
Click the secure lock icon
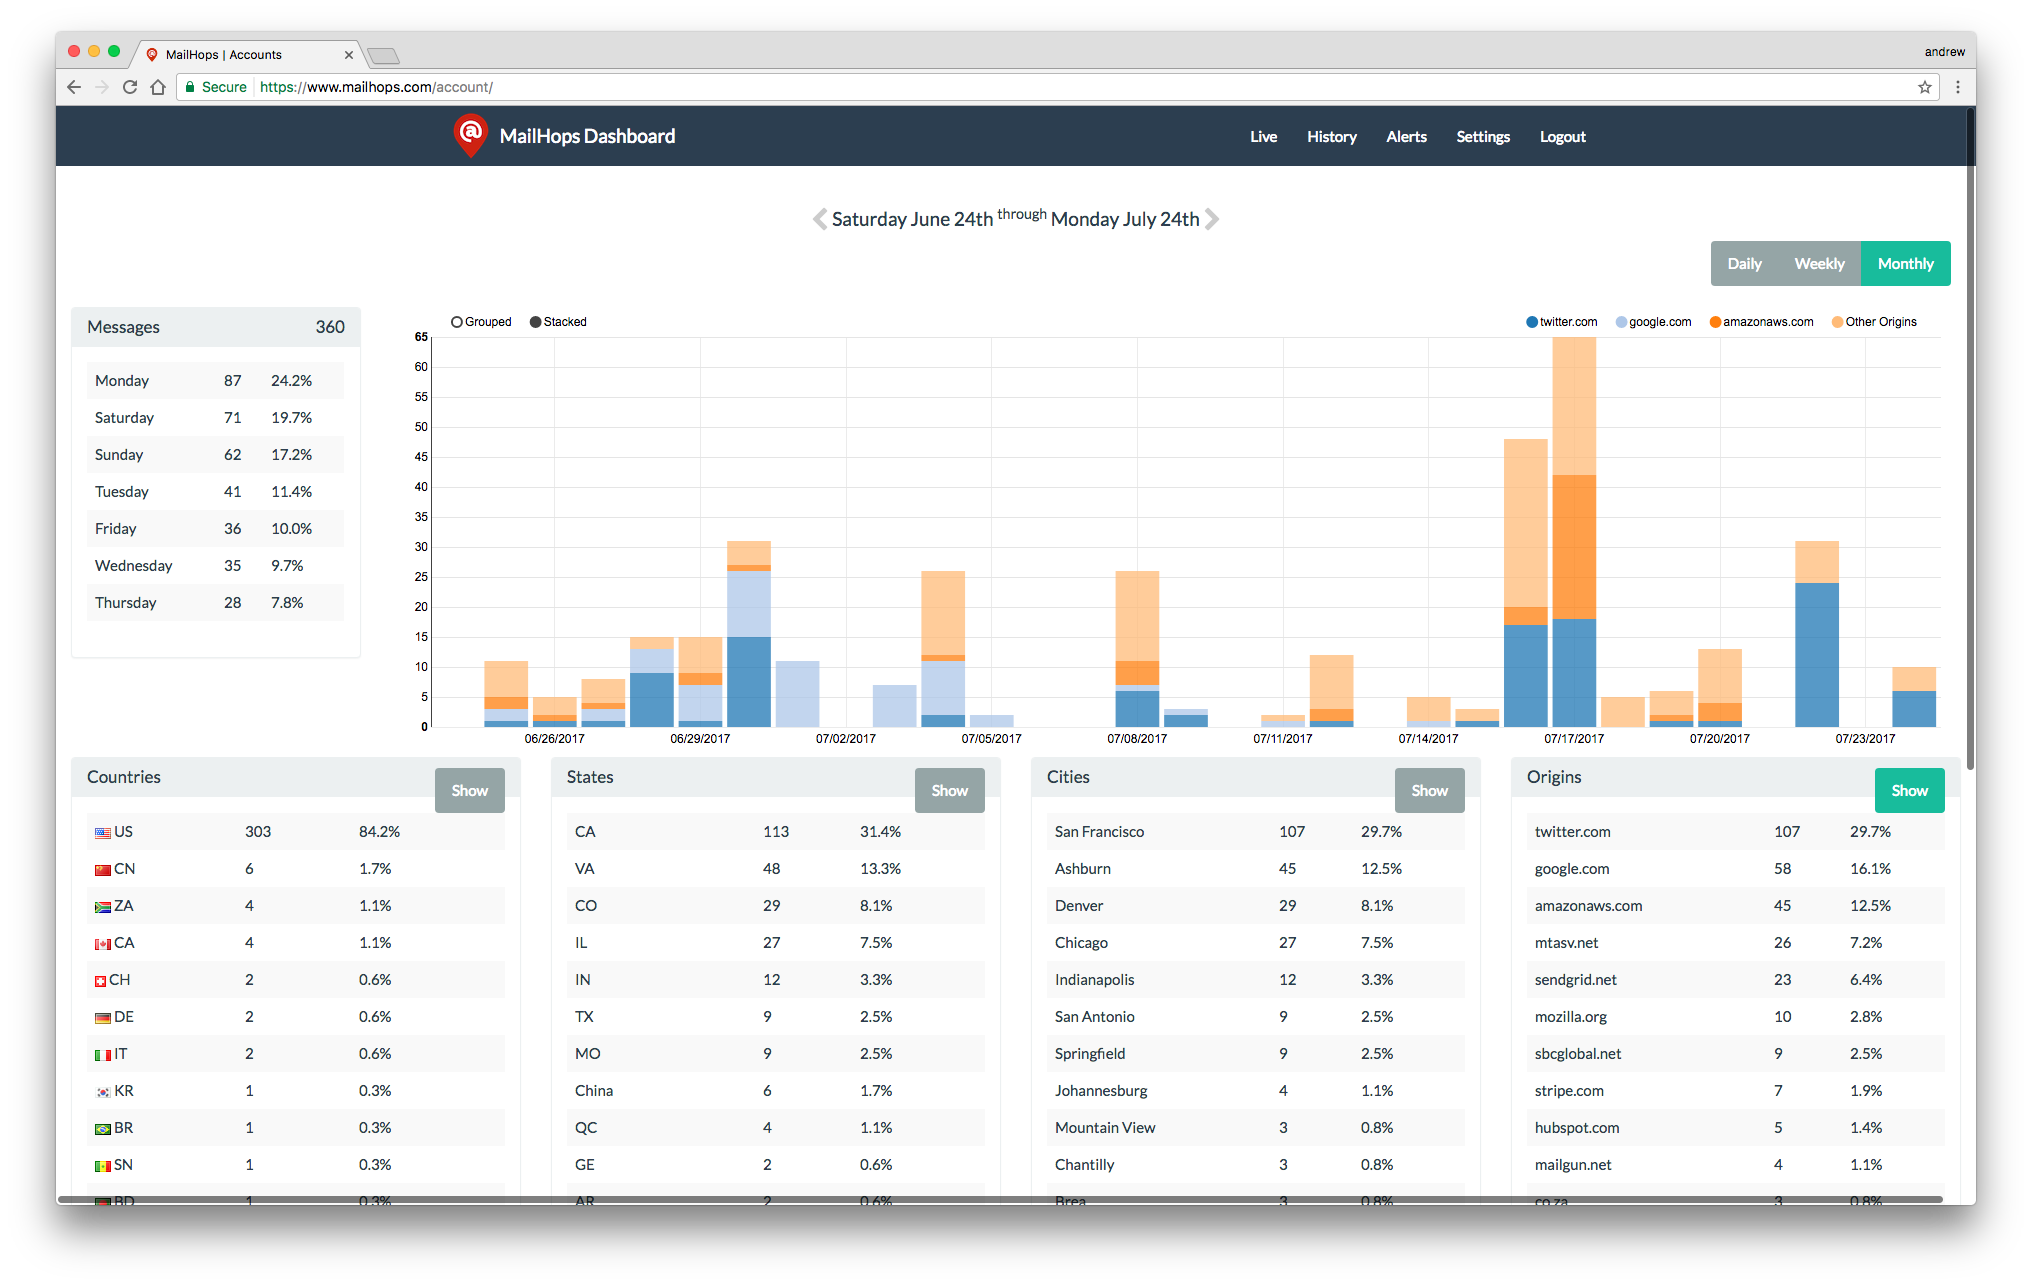190,87
